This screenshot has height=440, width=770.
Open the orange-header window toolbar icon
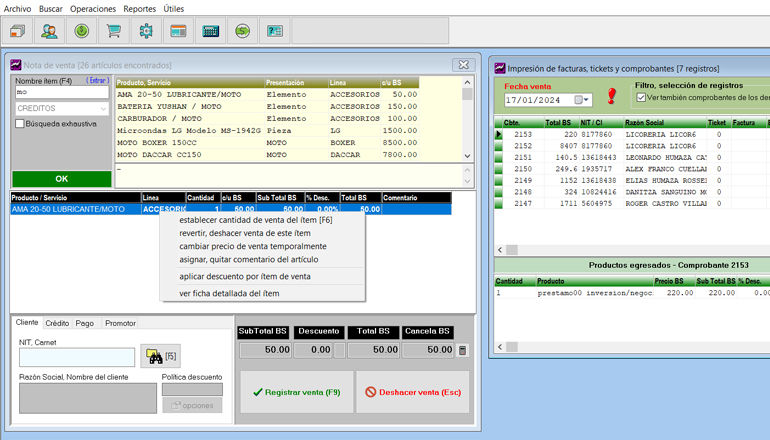pos(178,31)
